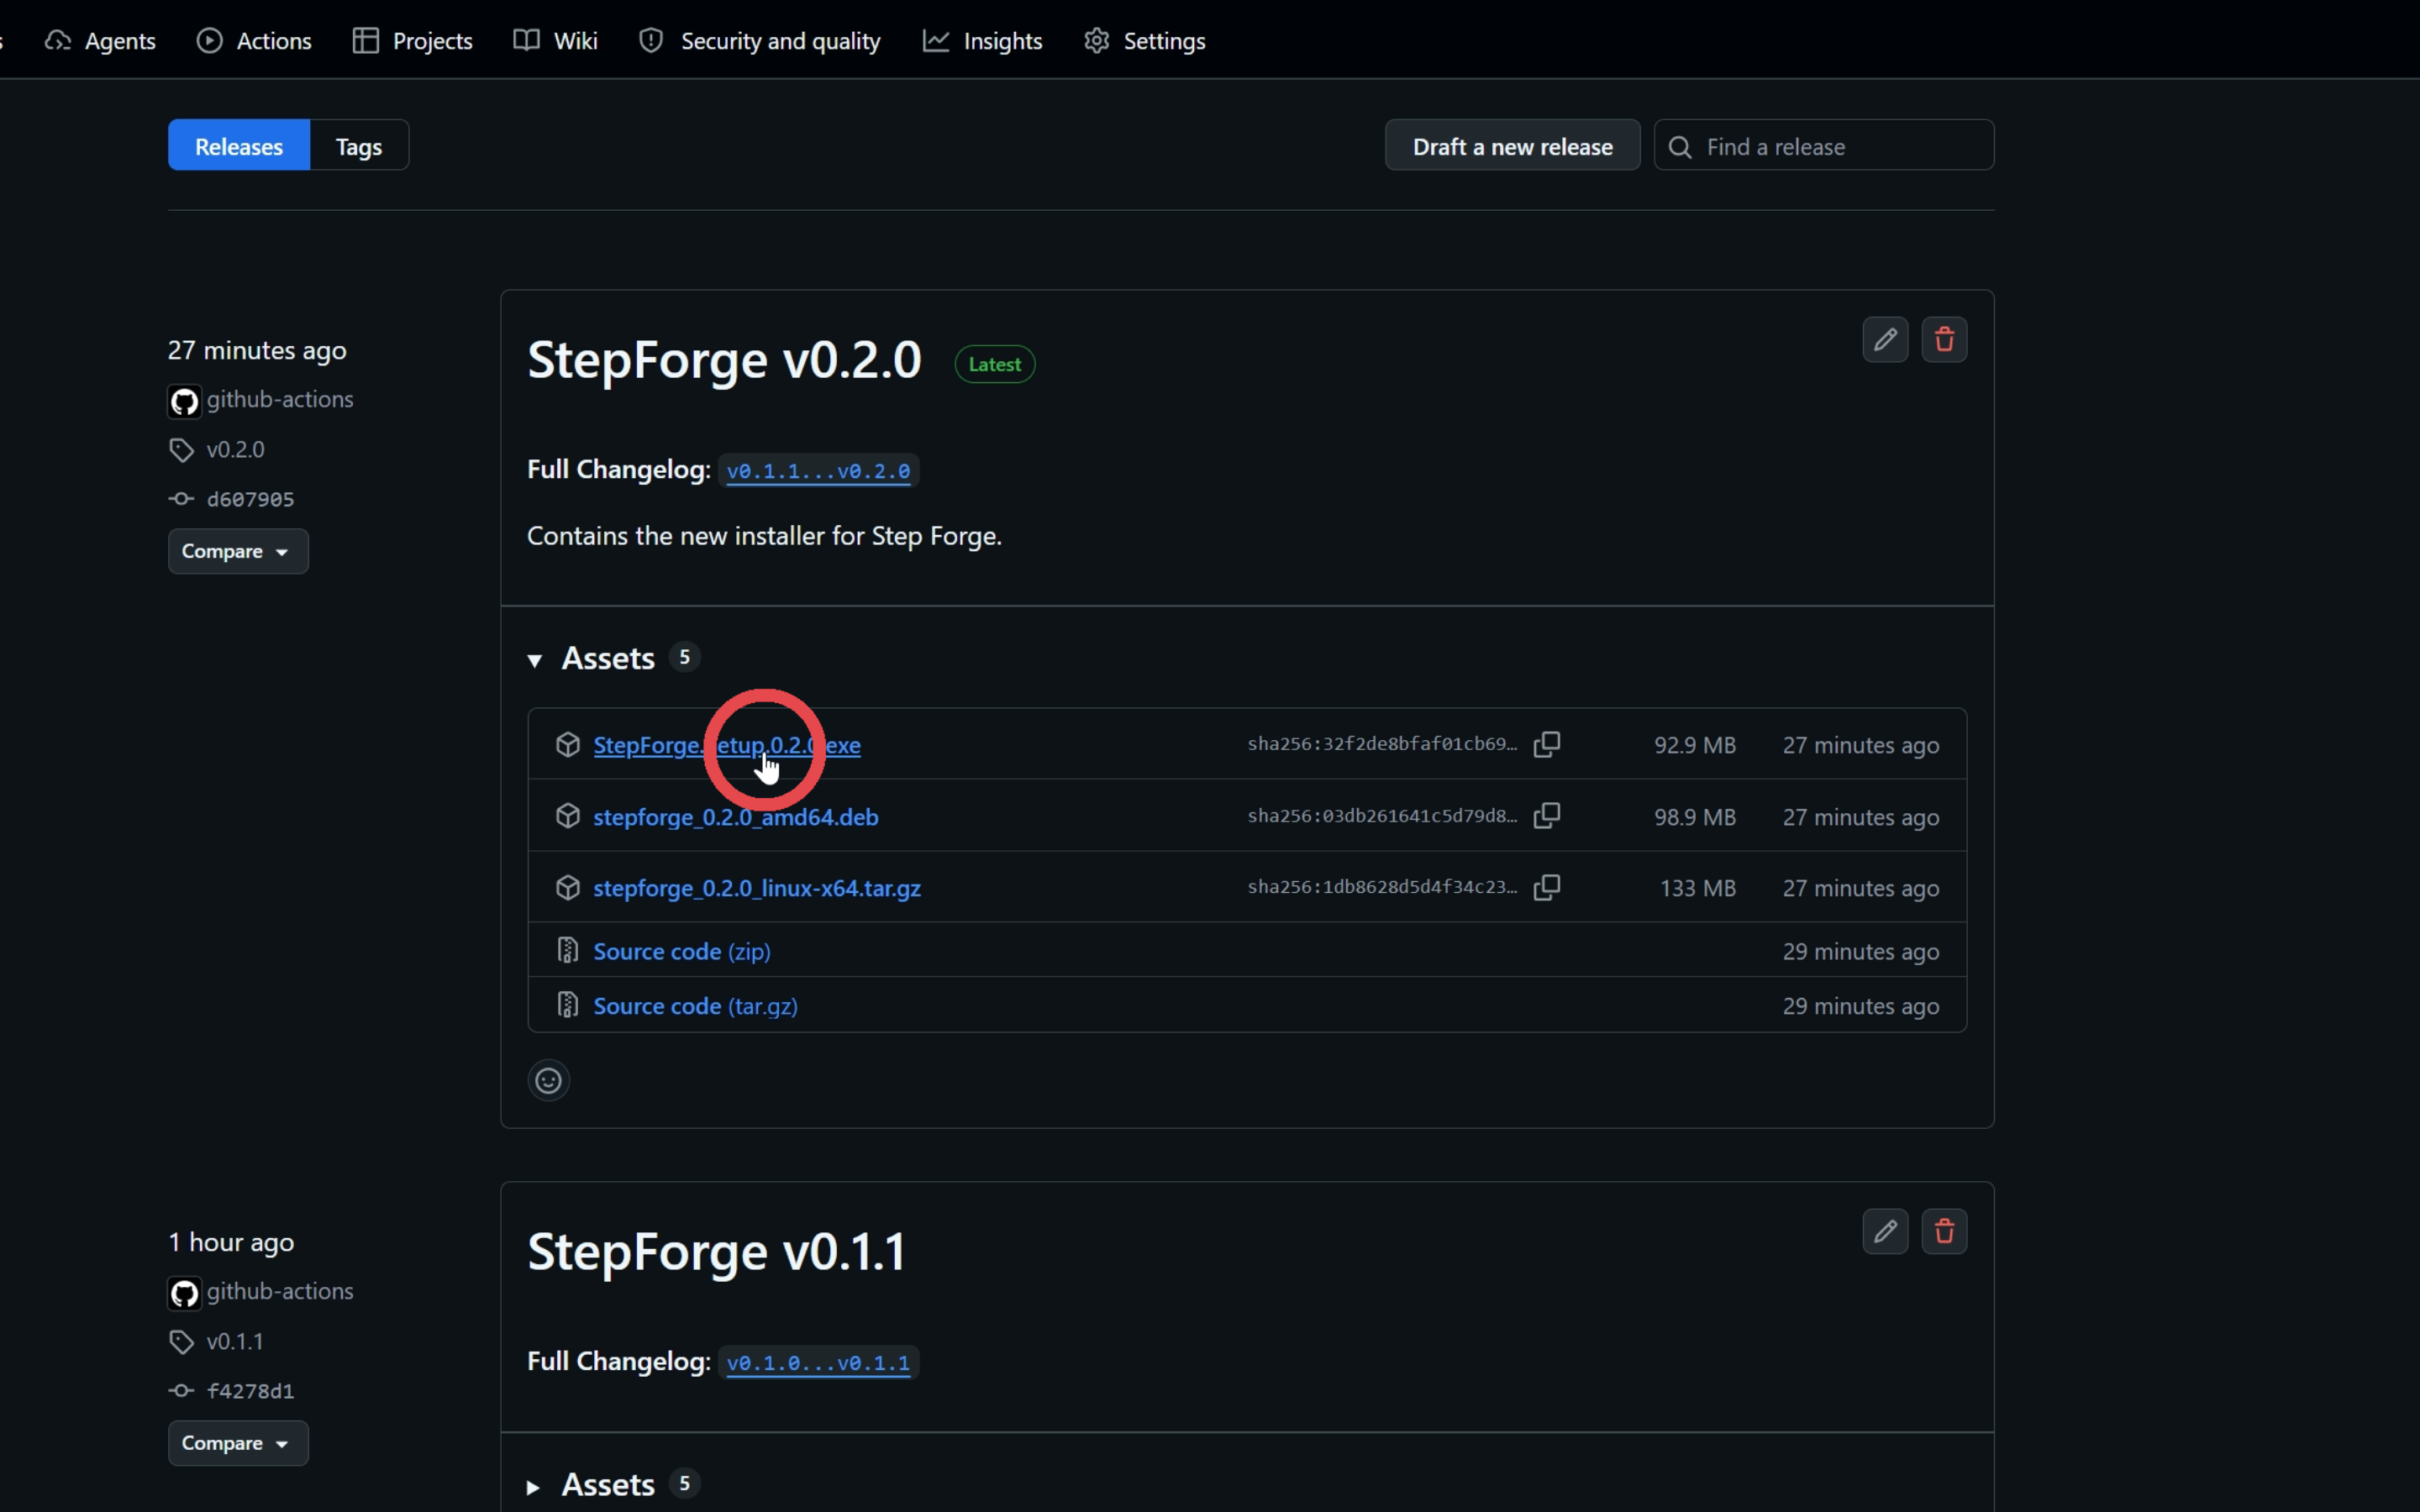Open the v0.1.1 tag link
Screen dimensions: 2420x1512
[x=235, y=1342]
